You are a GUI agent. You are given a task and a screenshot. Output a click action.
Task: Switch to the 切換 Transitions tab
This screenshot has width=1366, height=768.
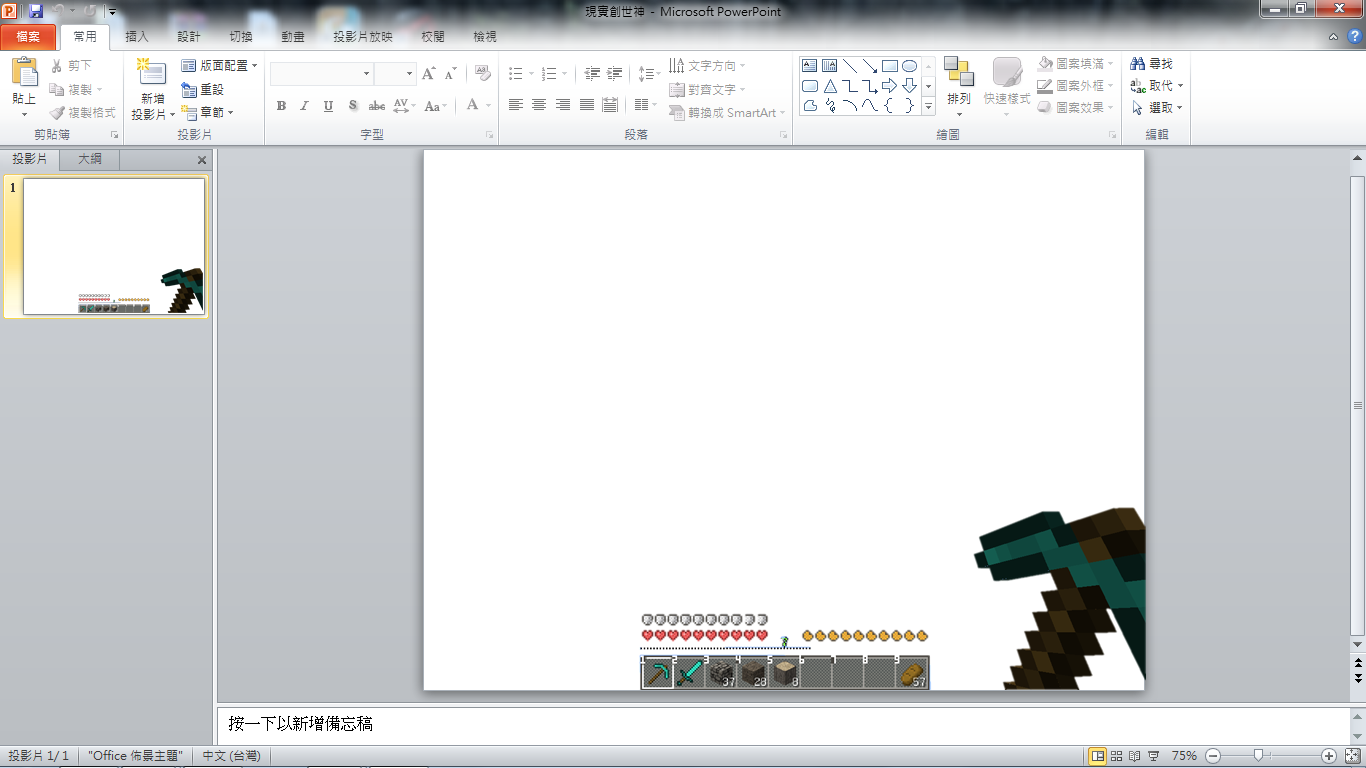point(241,37)
